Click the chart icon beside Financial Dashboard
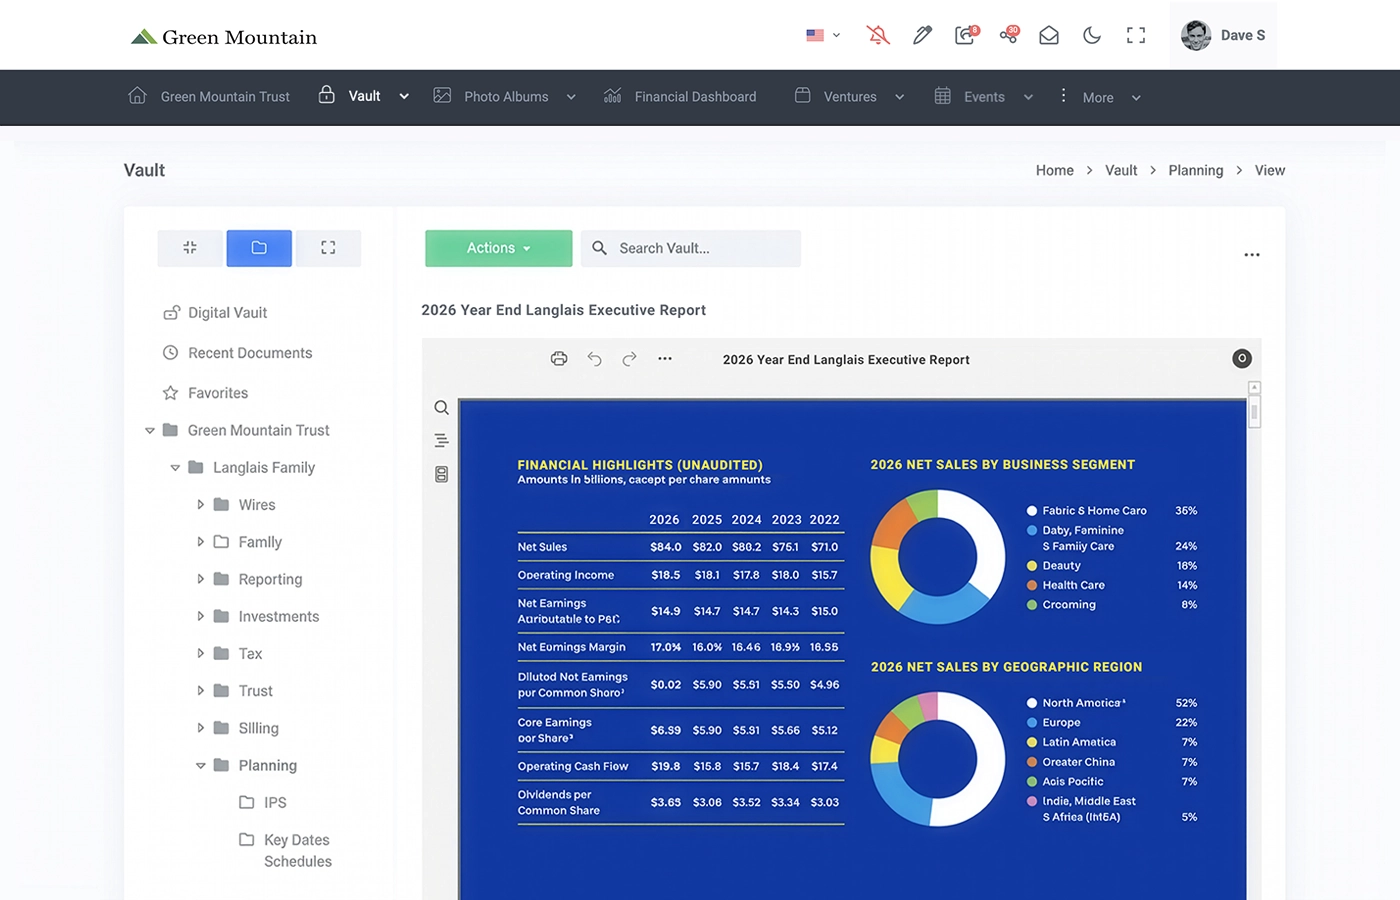This screenshot has height=900, width=1400. 613,96
